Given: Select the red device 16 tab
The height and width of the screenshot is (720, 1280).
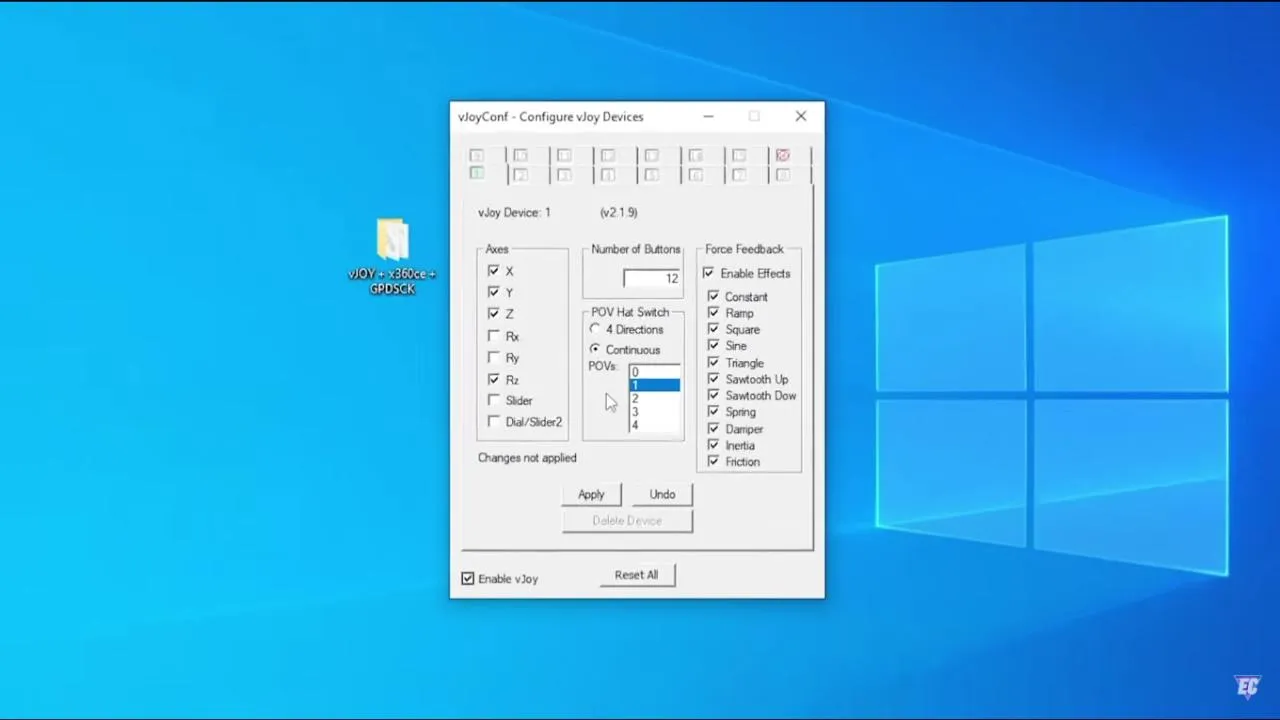Looking at the screenshot, I should click(x=783, y=155).
